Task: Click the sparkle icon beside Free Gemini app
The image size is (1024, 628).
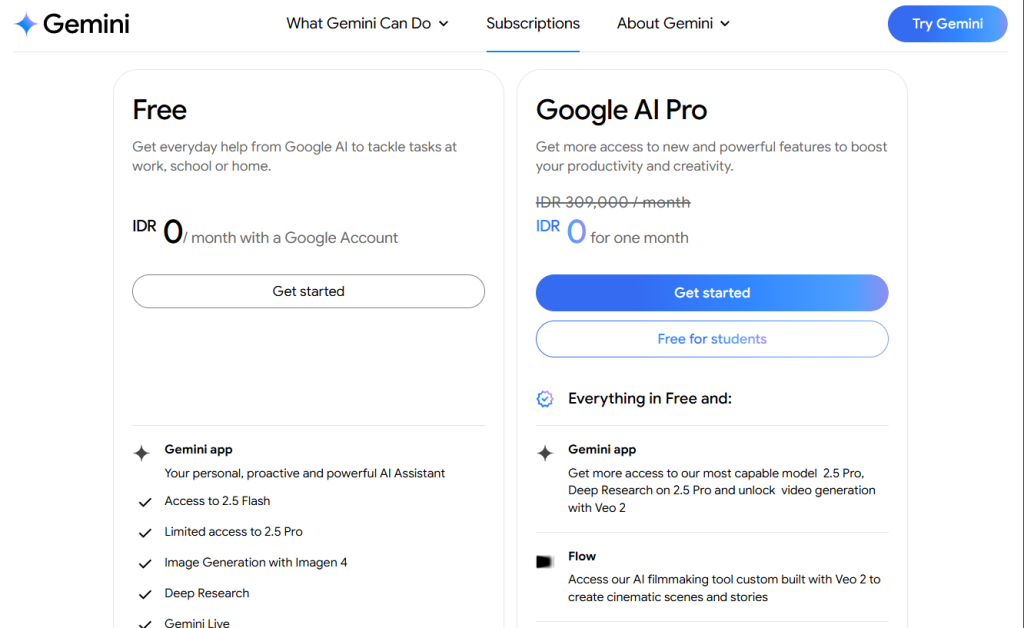Action: [x=142, y=453]
